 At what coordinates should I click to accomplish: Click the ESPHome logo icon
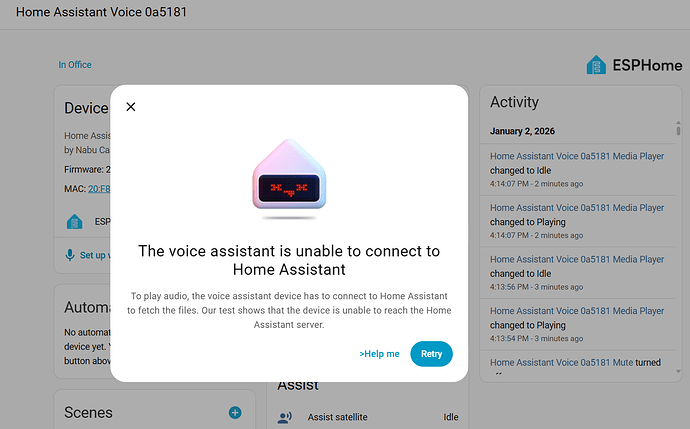click(x=596, y=65)
